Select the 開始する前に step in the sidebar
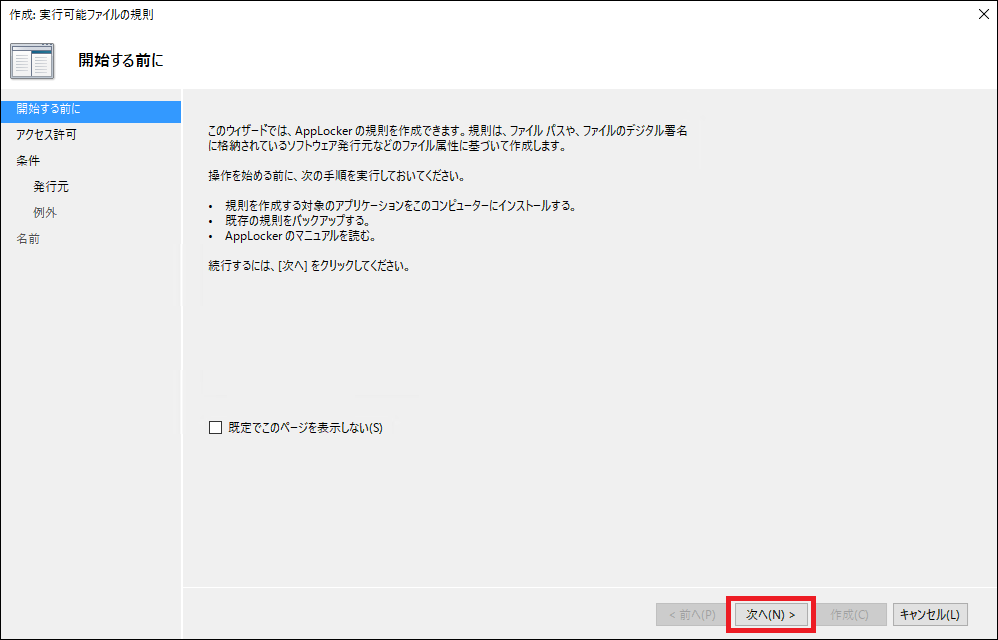The width and height of the screenshot is (998, 640). coord(49,109)
